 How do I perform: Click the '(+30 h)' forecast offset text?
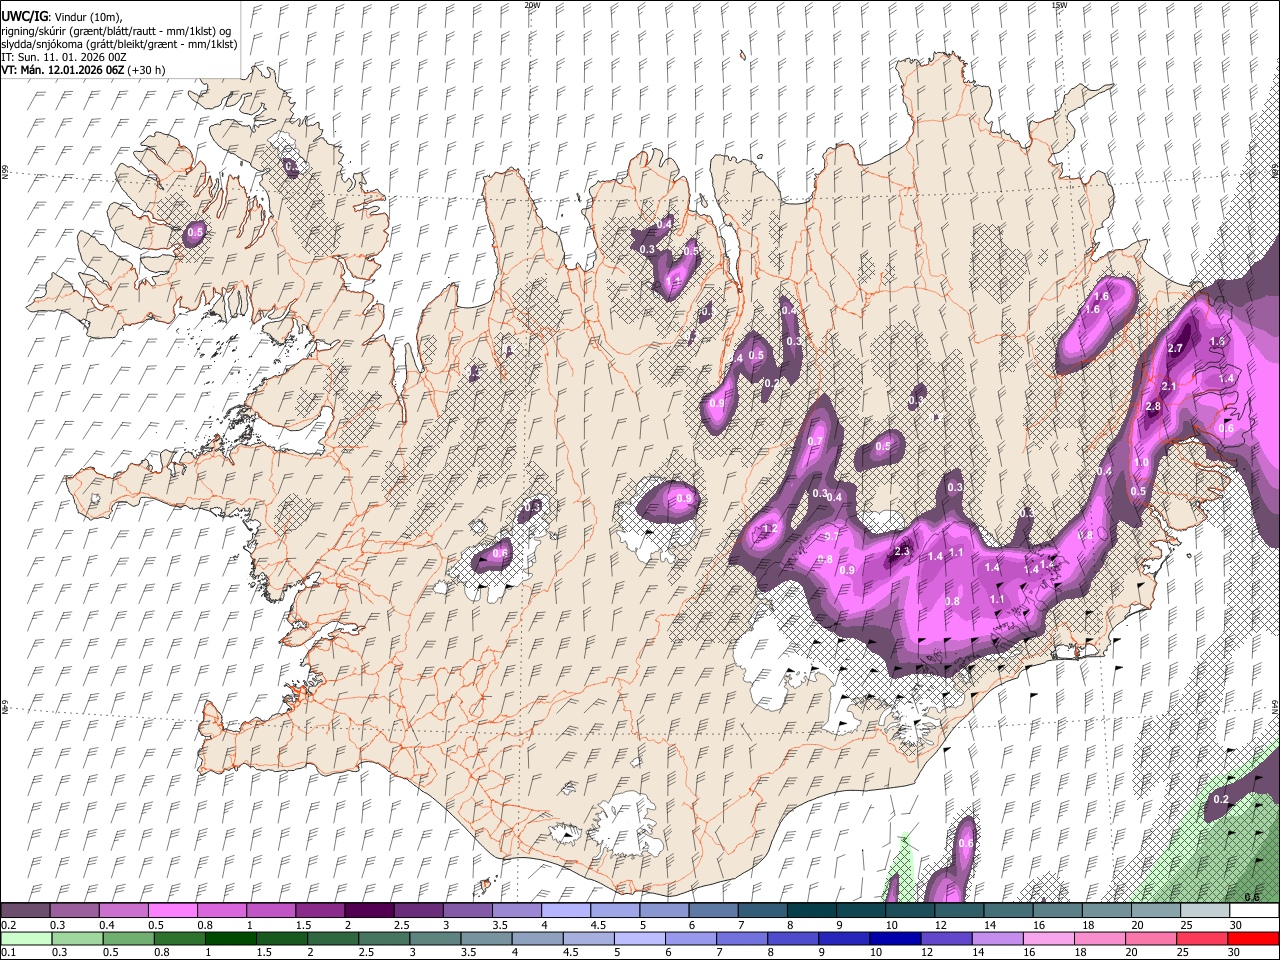(146, 70)
